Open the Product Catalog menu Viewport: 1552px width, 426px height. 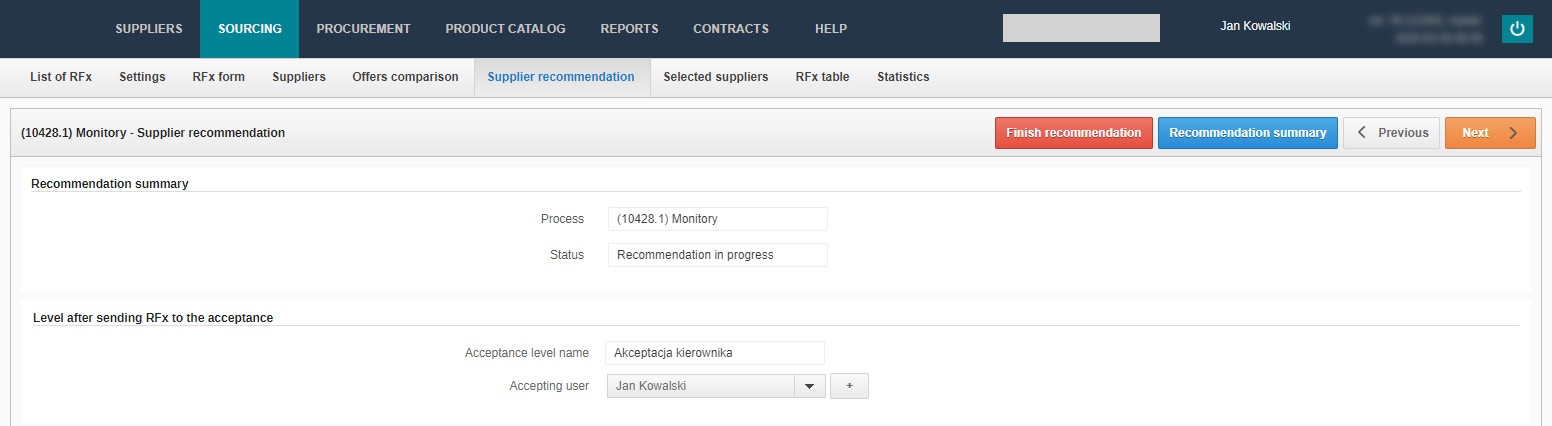point(505,29)
